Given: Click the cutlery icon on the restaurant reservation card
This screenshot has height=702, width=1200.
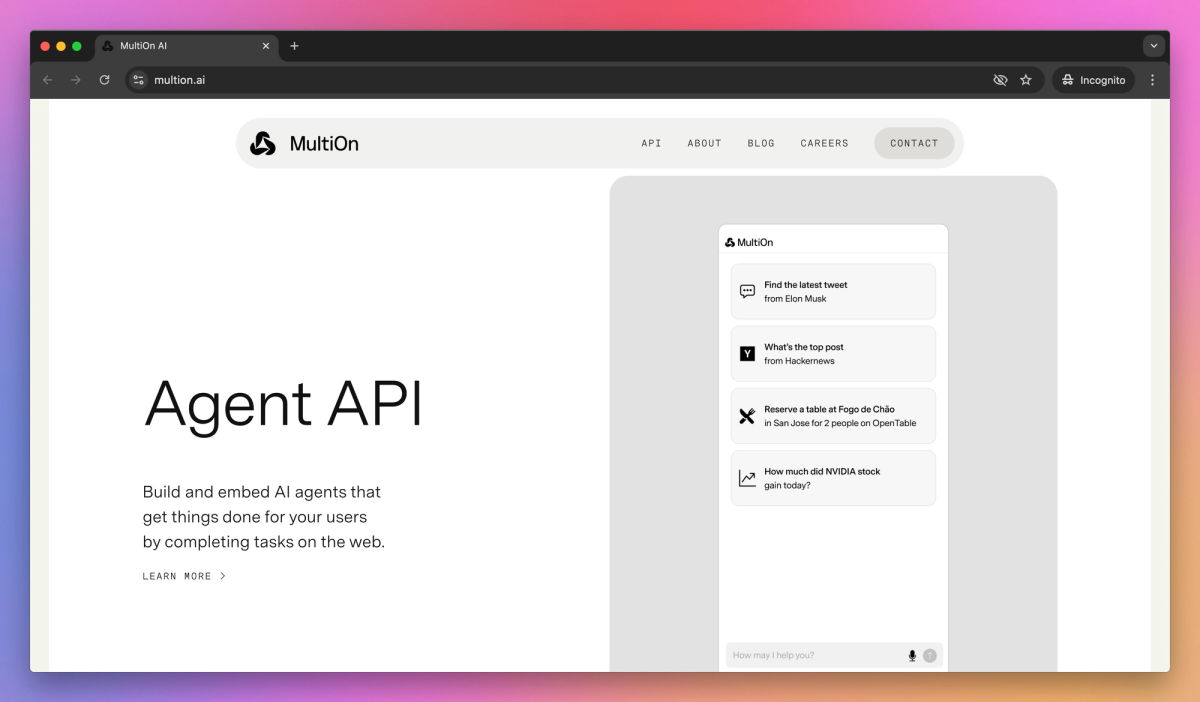Looking at the screenshot, I should point(747,415).
